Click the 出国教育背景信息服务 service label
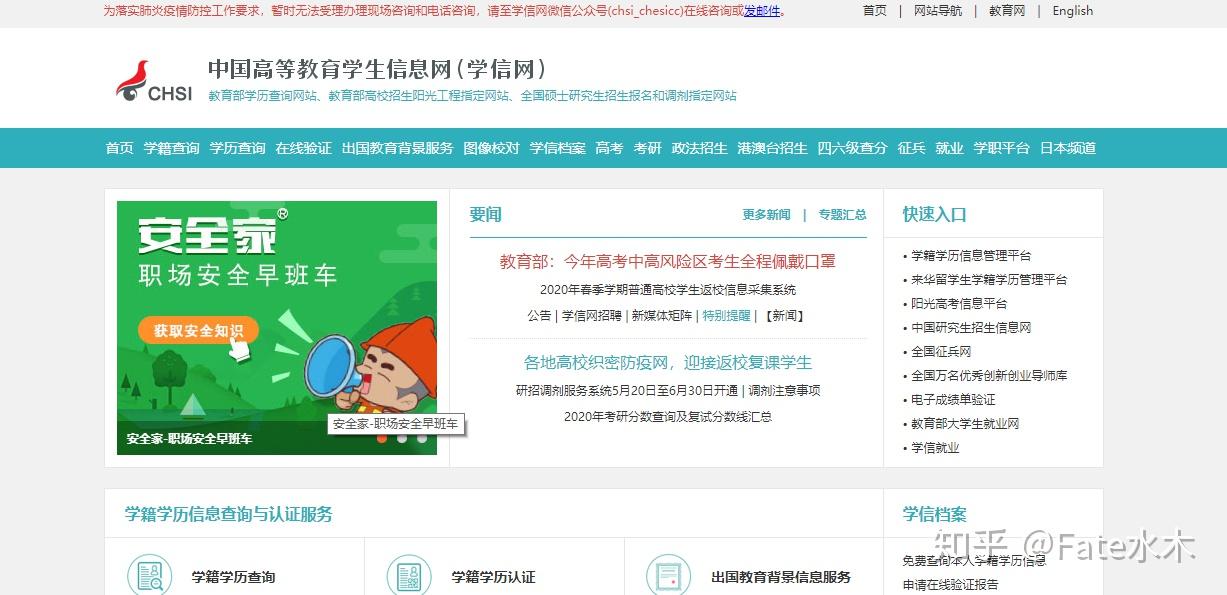The width and height of the screenshot is (1227, 595). (x=781, y=577)
